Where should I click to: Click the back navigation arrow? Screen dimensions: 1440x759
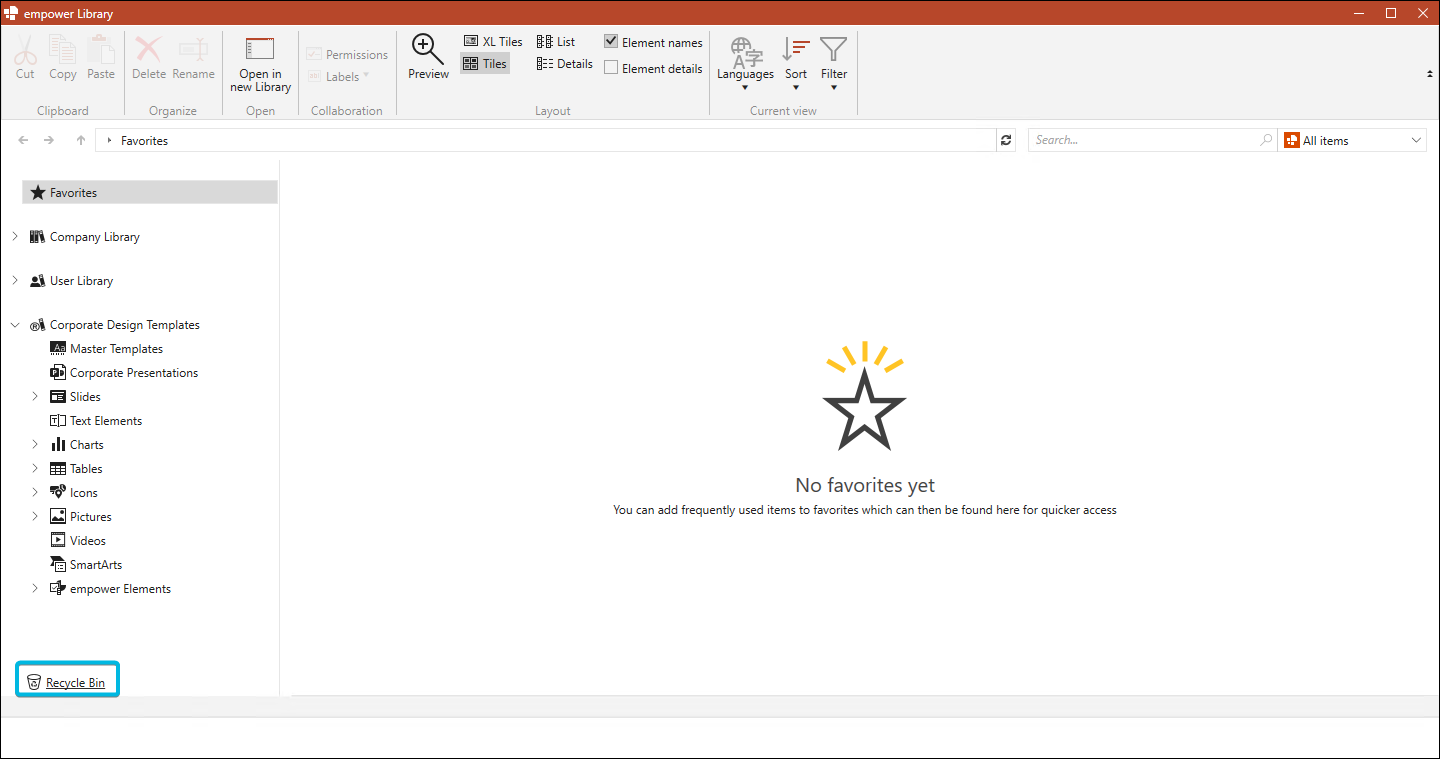(x=23, y=140)
